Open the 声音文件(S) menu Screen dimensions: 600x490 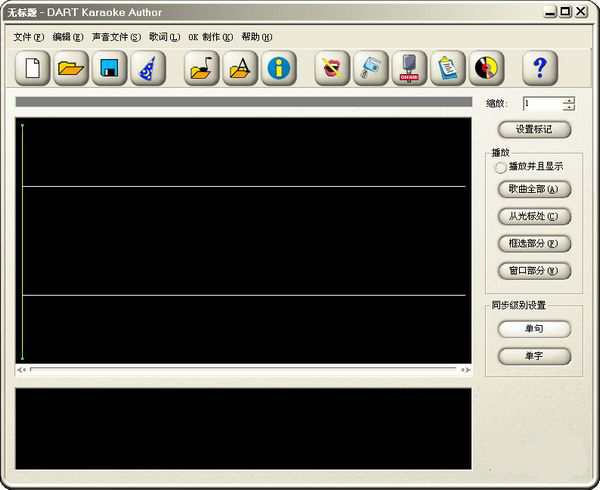pyautogui.click(x=116, y=37)
